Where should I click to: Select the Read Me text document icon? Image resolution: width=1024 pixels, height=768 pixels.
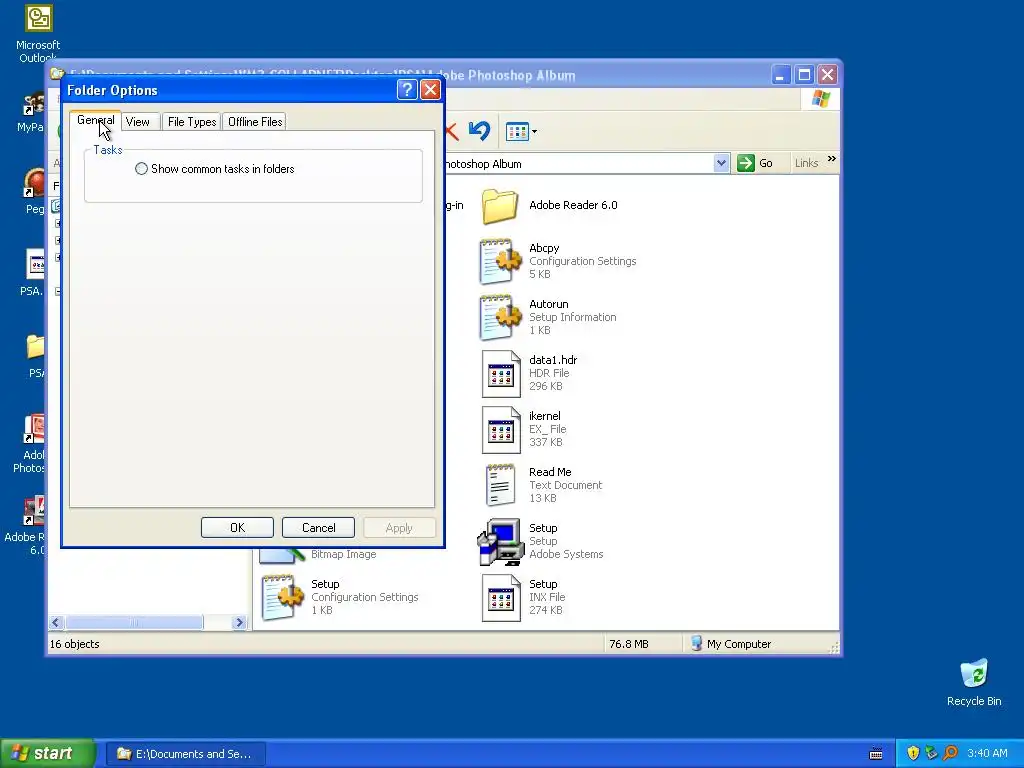[500, 485]
